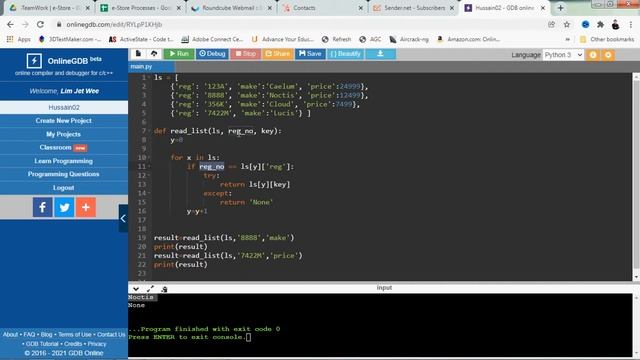
Task: Fold the function at line 7 arrow
Action: (149, 131)
